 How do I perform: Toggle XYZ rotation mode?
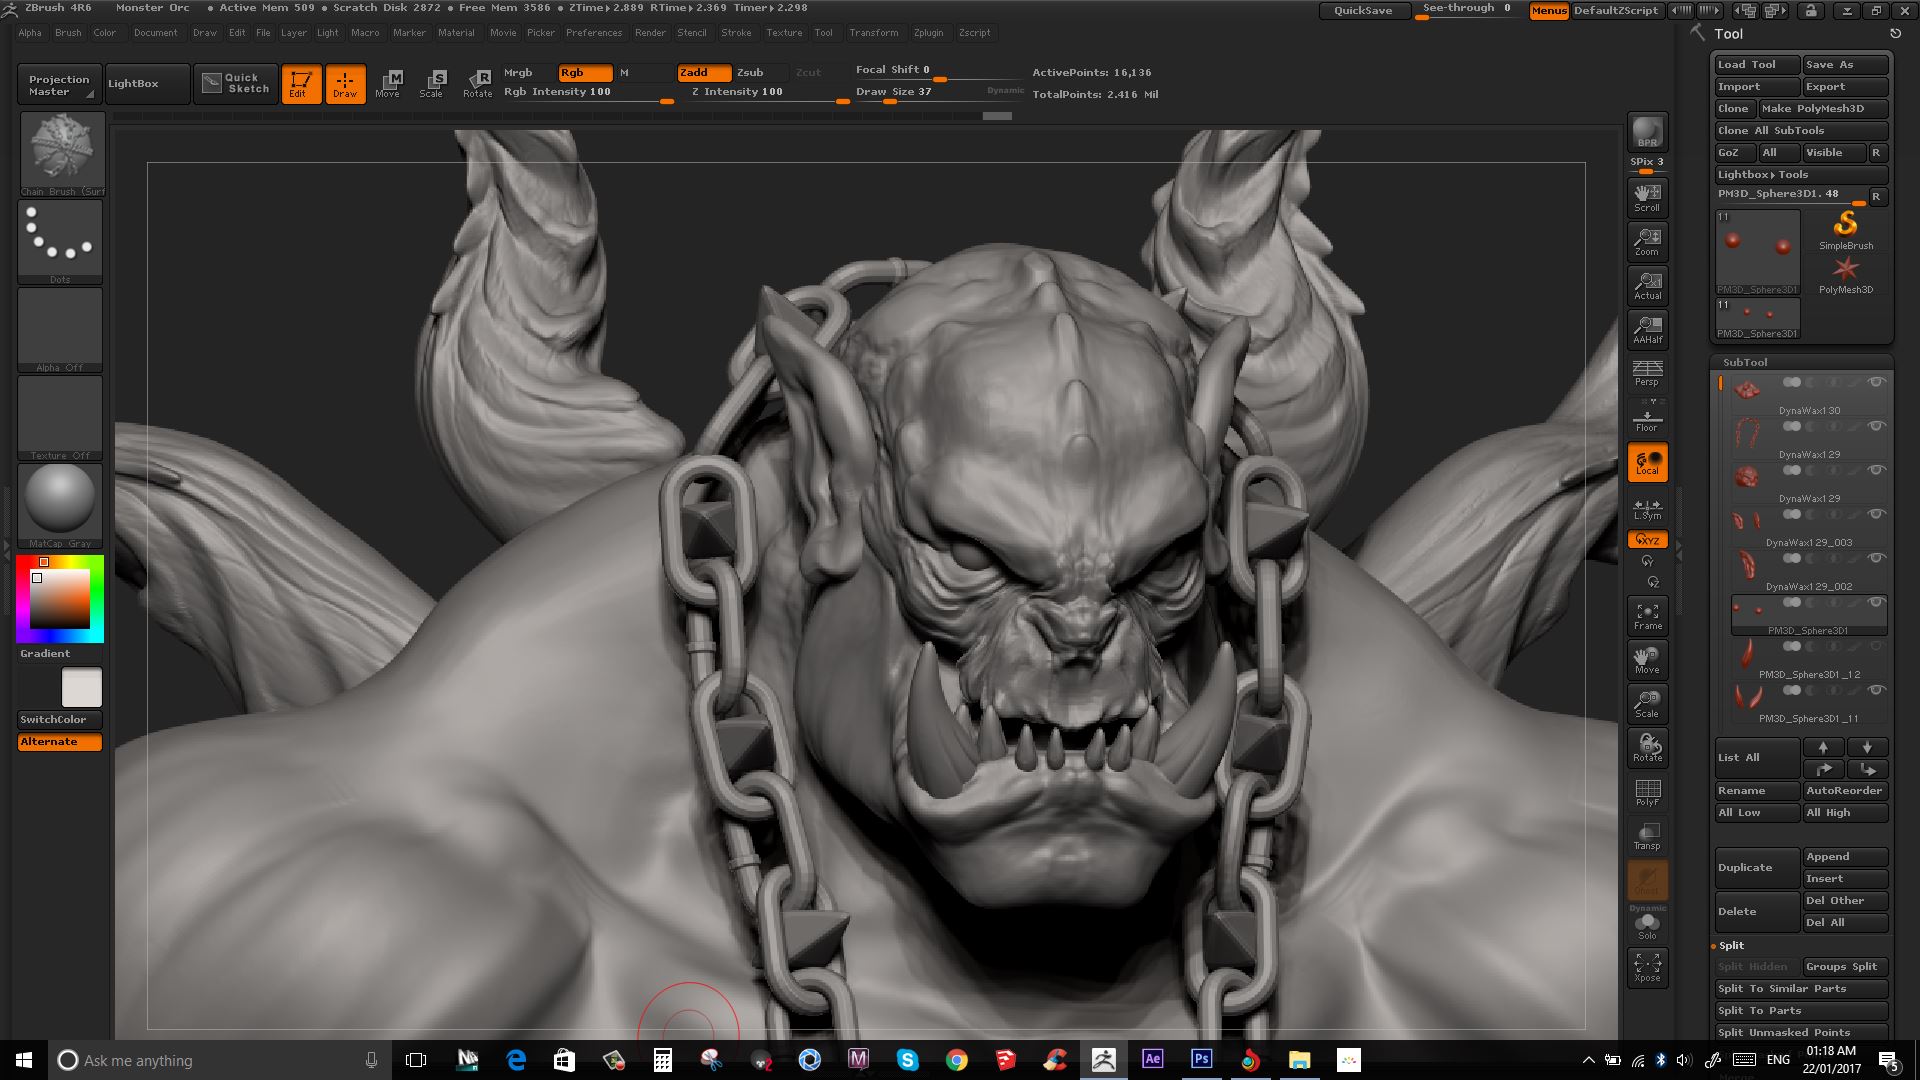[1647, 540]
